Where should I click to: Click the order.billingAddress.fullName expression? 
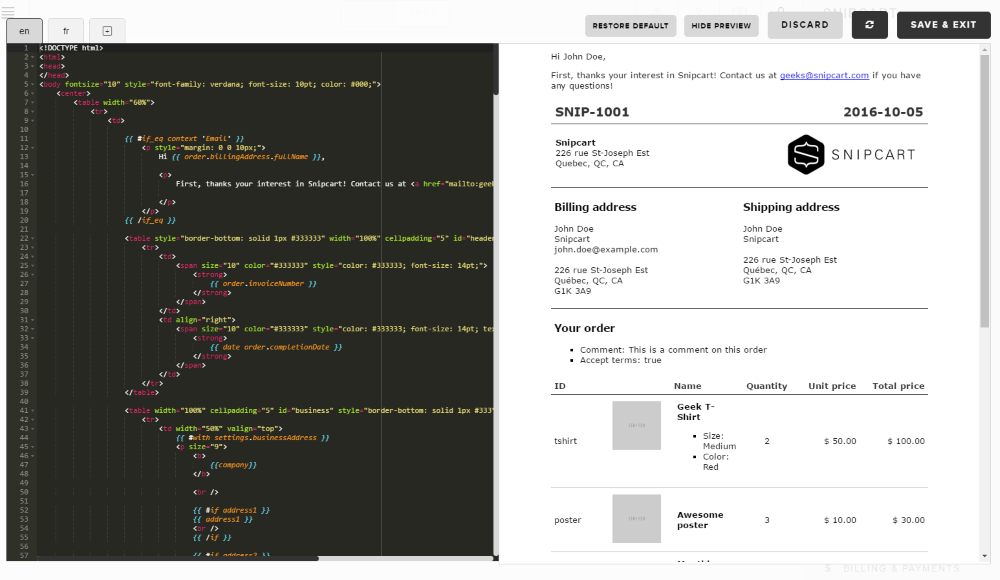click(x=246, y=156)
